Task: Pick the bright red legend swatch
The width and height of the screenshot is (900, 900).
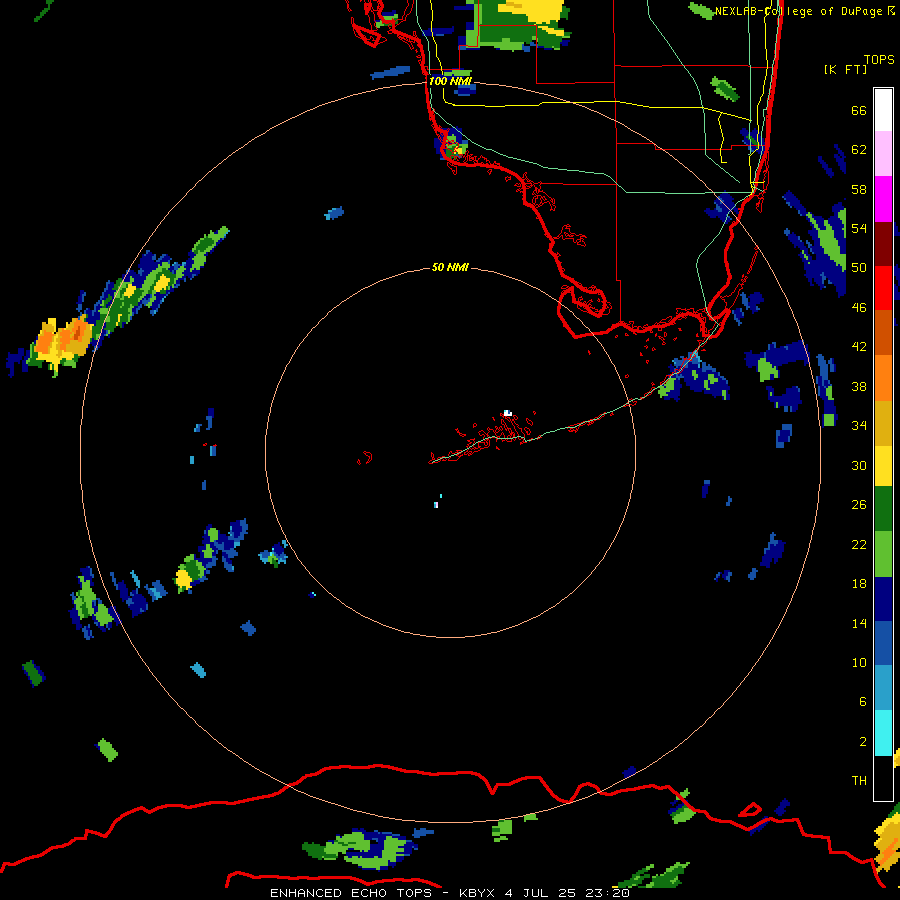Action: pos(883,288)
